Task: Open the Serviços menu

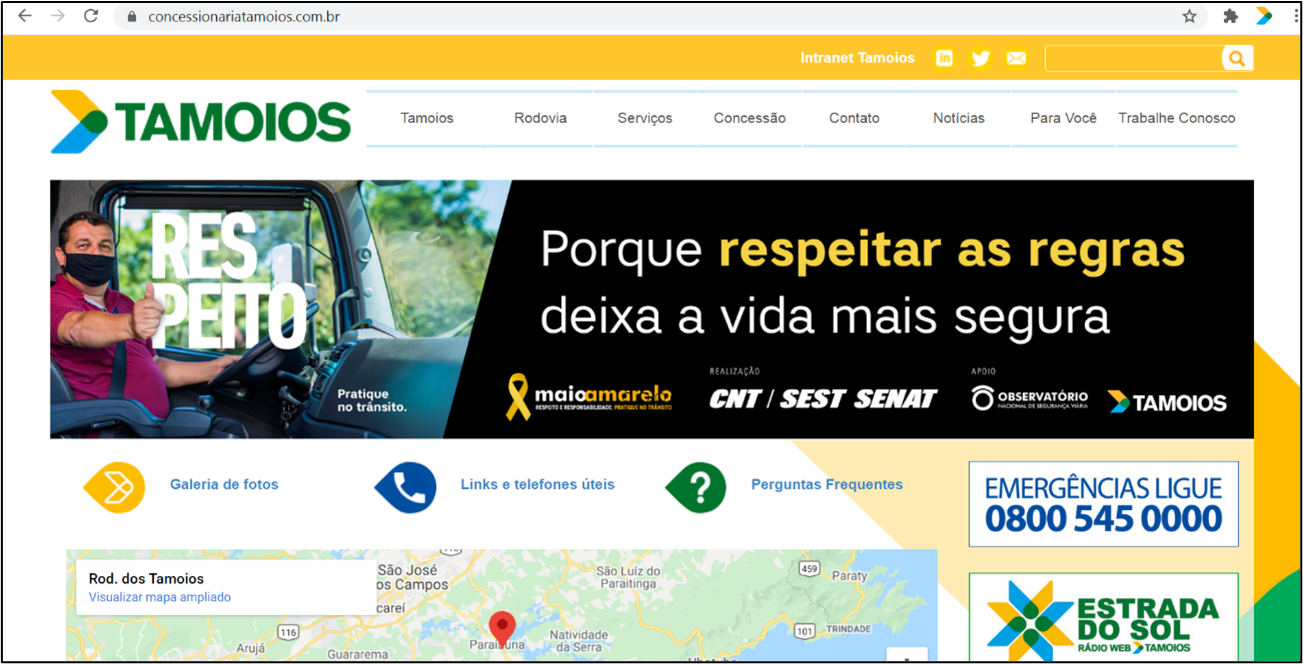Action: click(x=645, y=118)
